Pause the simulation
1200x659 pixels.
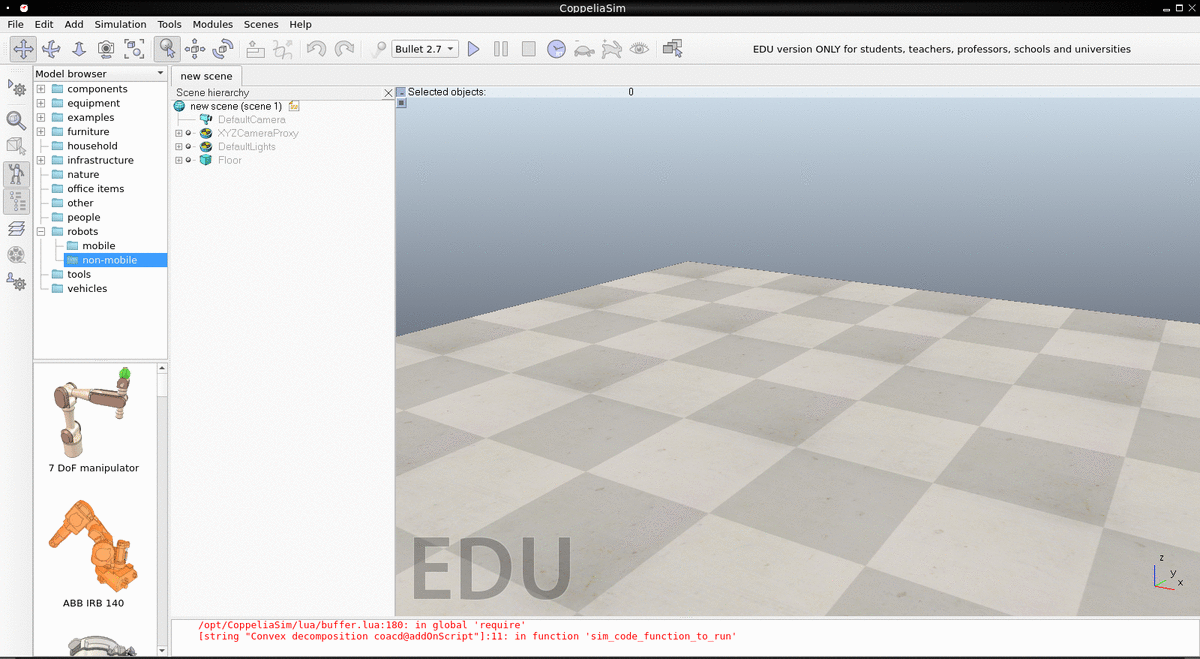501,48
